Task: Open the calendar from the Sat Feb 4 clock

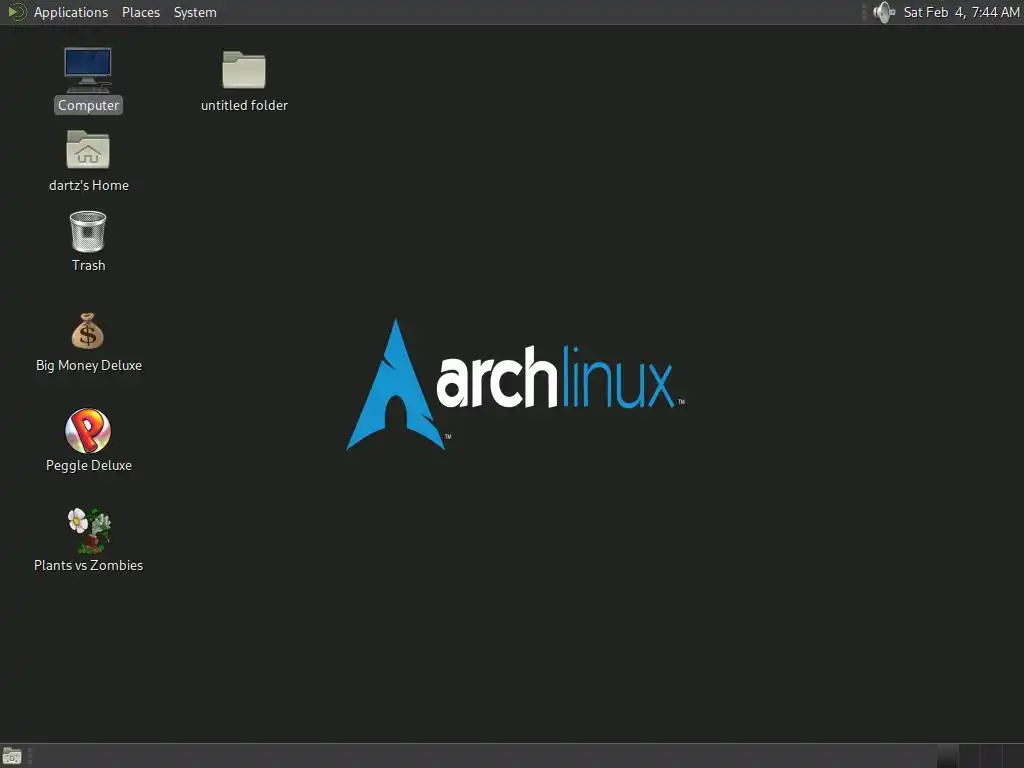Action: (x=961, y=12)
